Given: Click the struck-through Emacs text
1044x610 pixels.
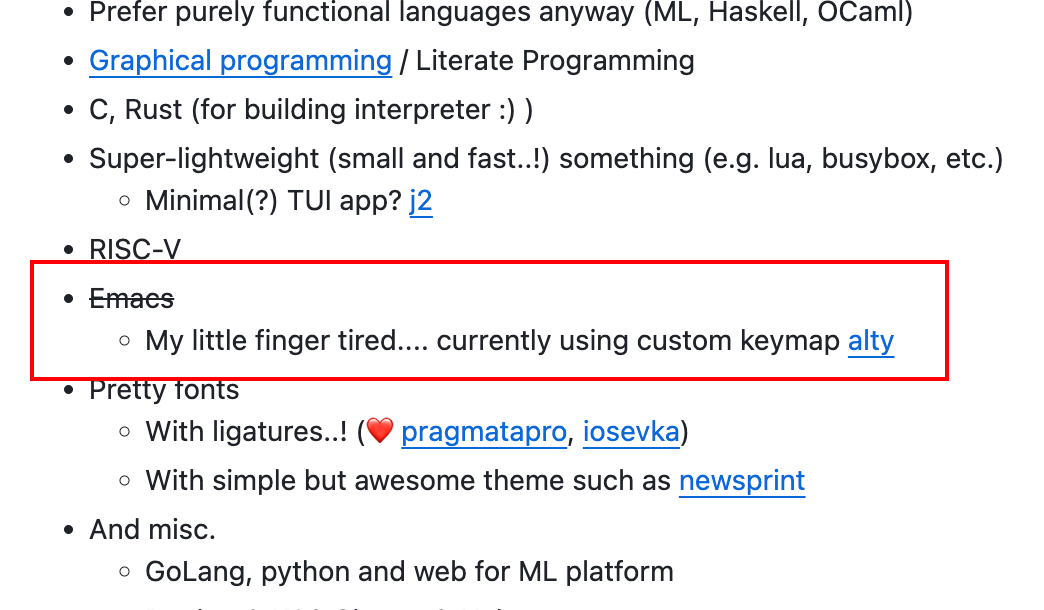Looking at the screenshot, I should point(132,298).
